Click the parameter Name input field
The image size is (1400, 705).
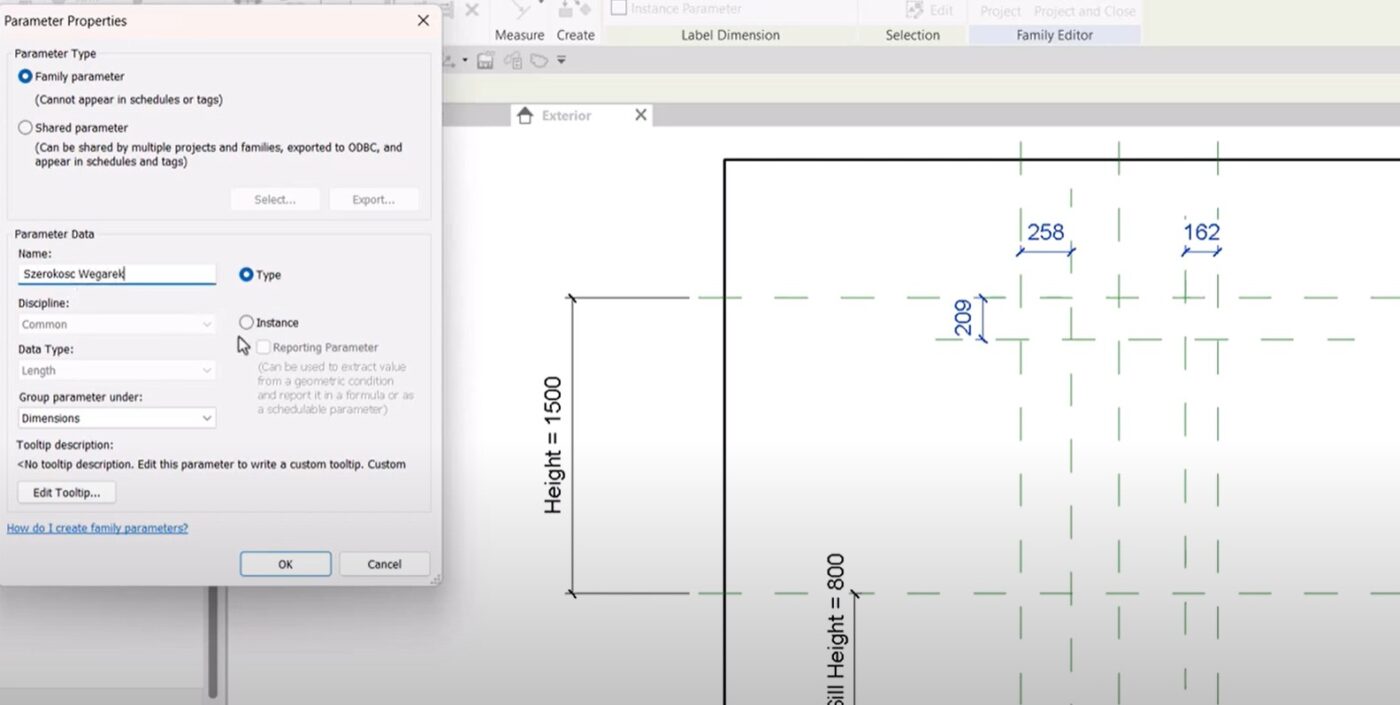(x=117, y=274)
